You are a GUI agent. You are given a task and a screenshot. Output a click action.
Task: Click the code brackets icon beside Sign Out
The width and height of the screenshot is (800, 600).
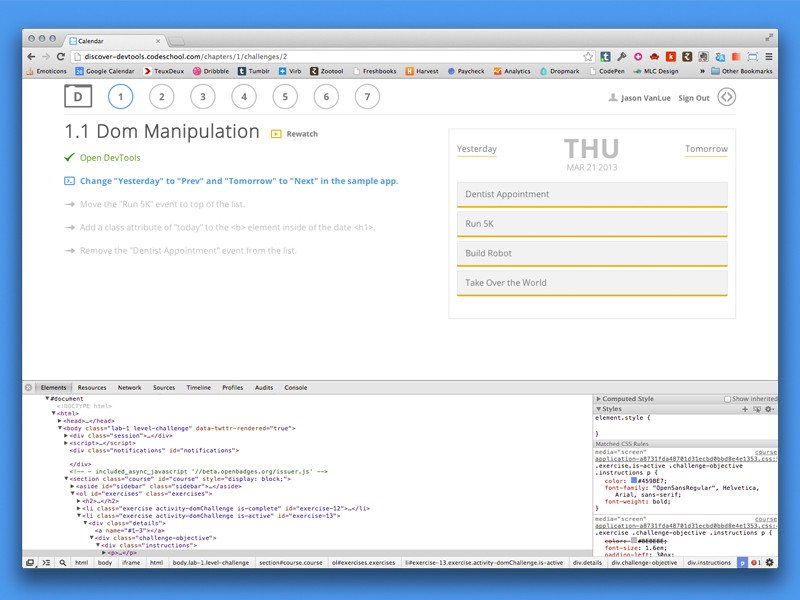(727, 97)
